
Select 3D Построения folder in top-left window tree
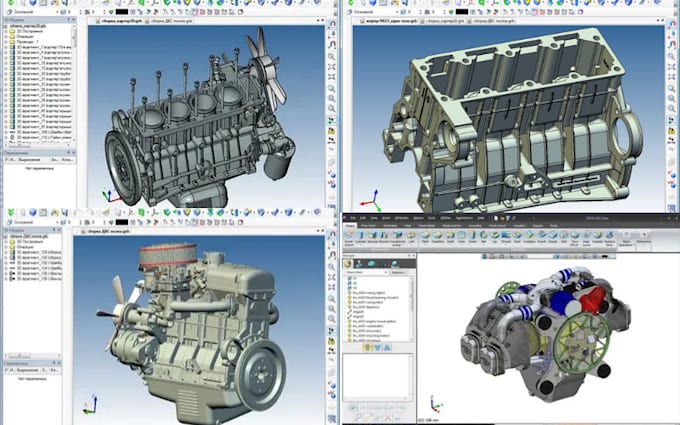point(26,31)
